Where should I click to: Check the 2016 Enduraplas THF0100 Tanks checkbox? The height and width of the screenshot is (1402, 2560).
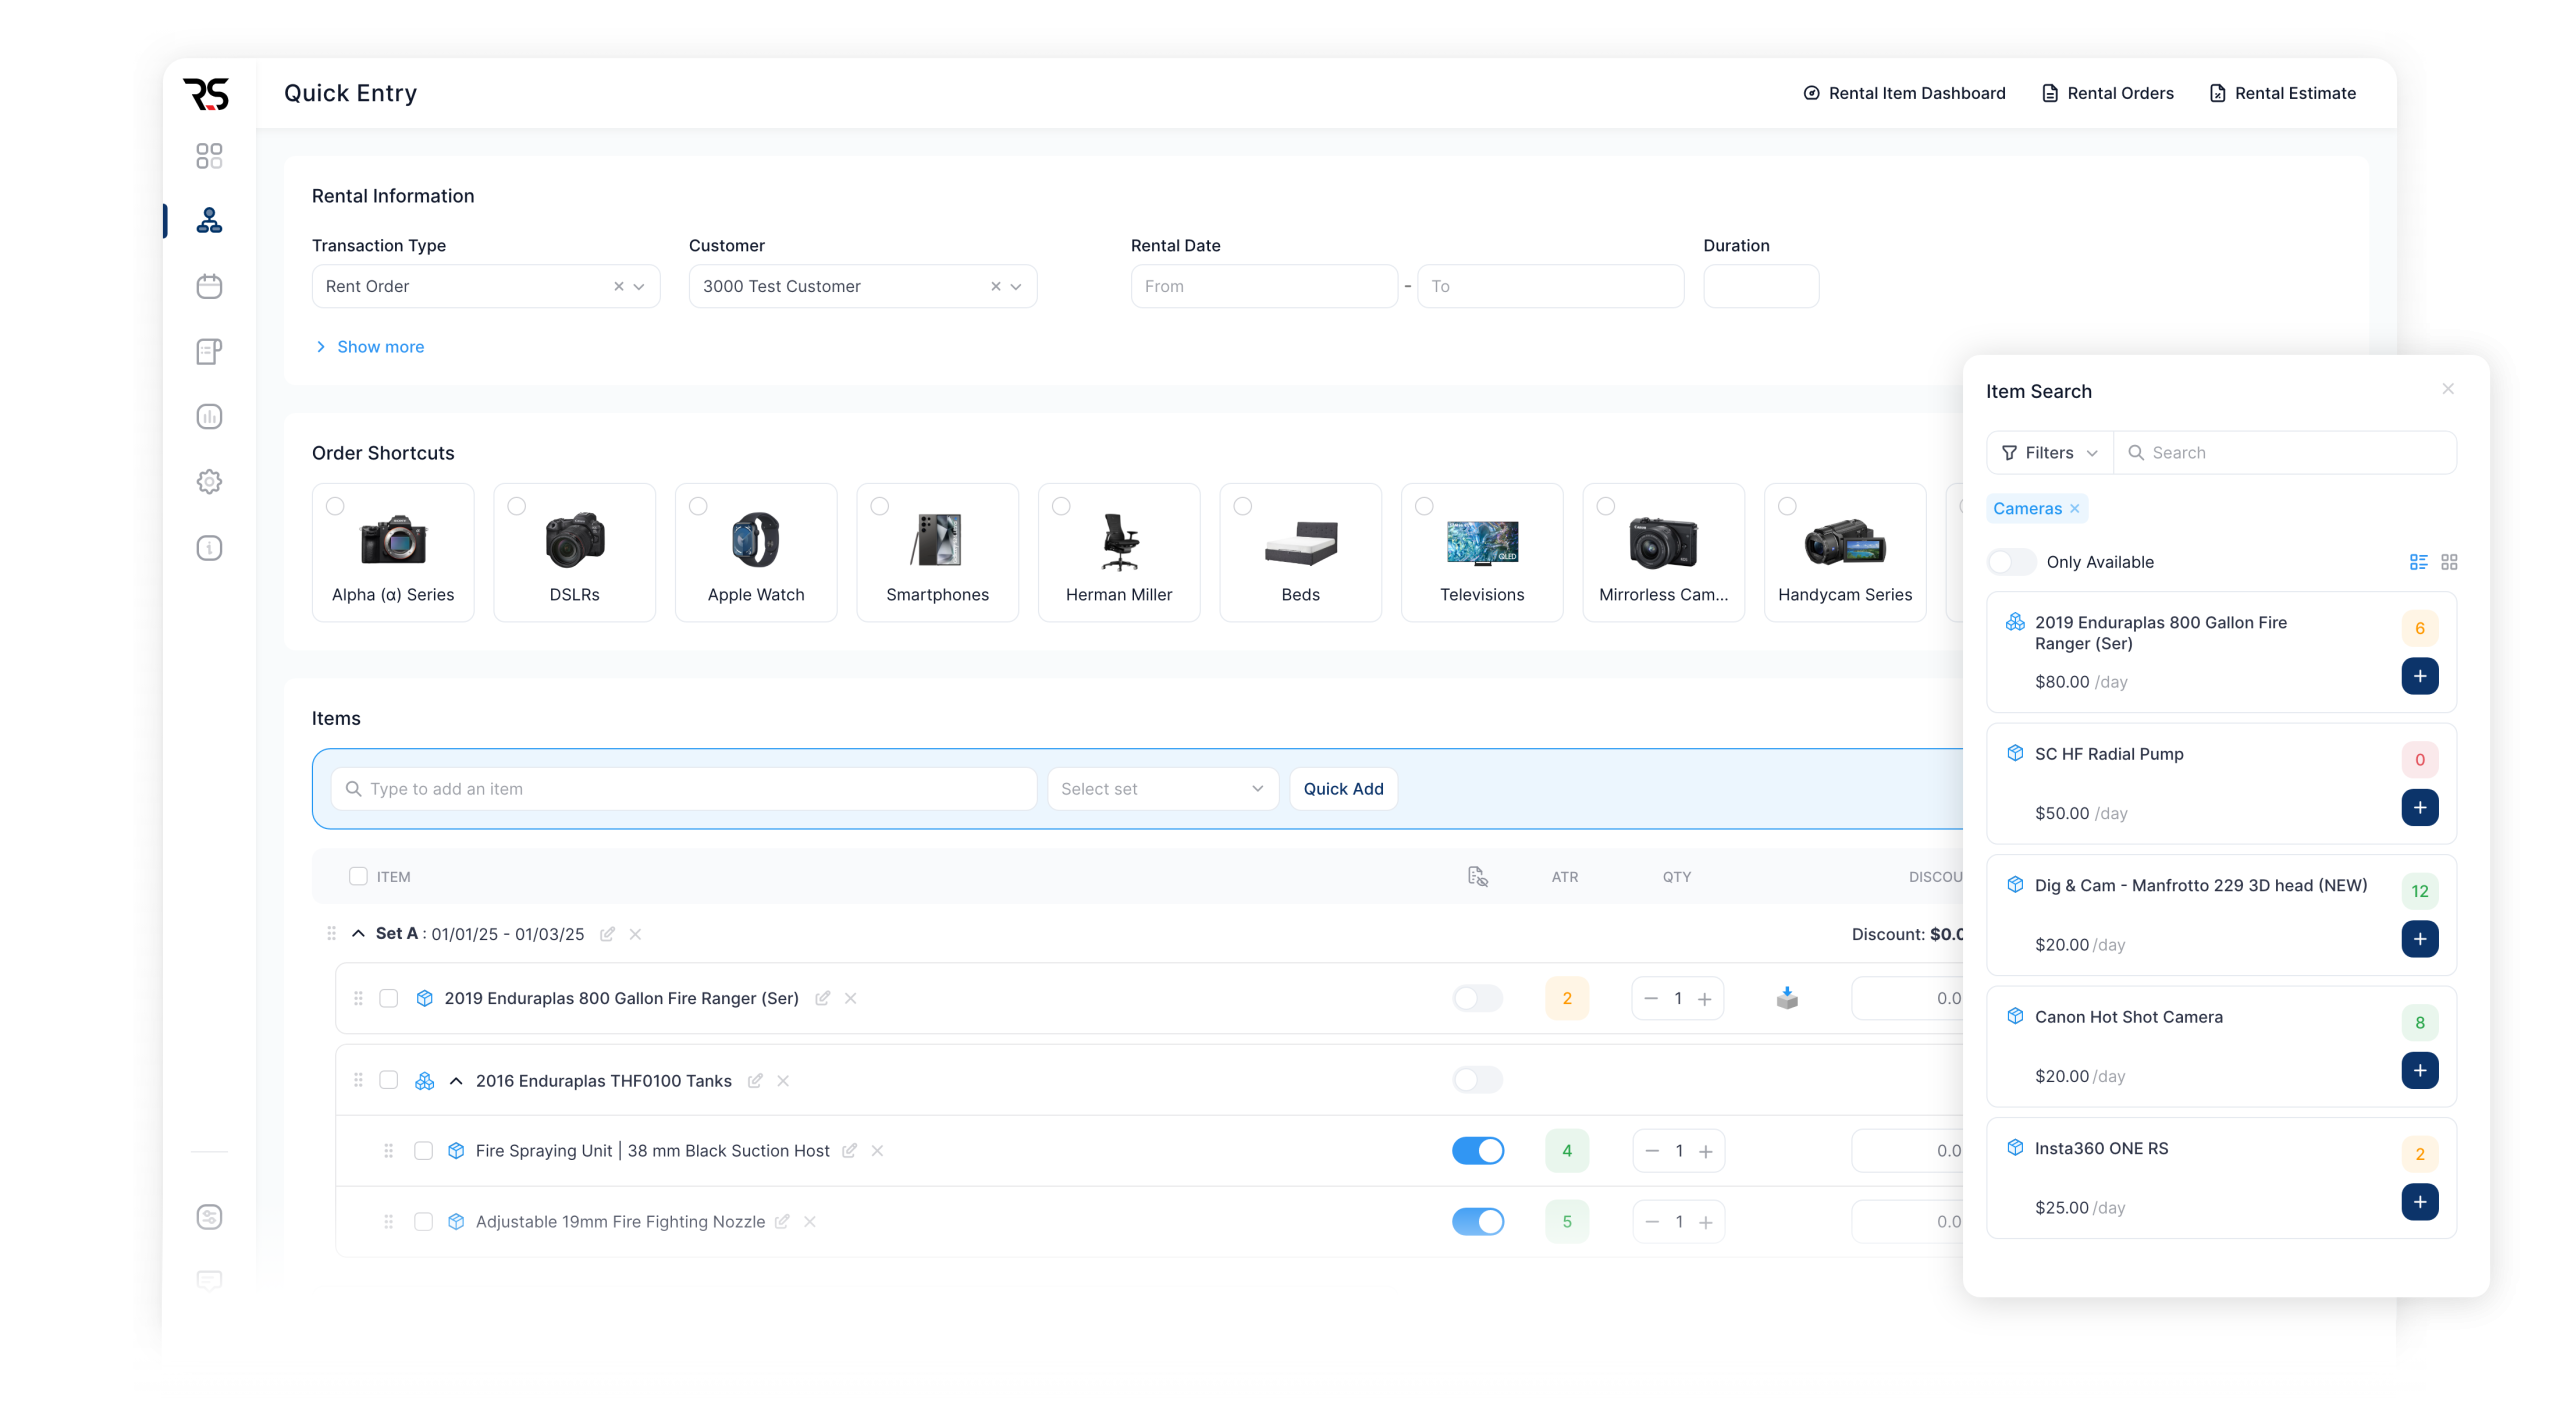pyautogui.click(x=389, y=1080)
